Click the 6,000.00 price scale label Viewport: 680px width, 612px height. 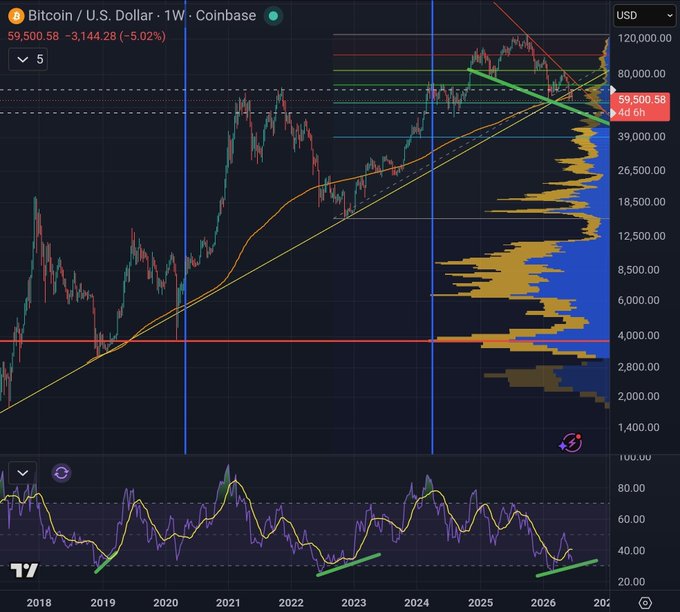coord(638,300)
